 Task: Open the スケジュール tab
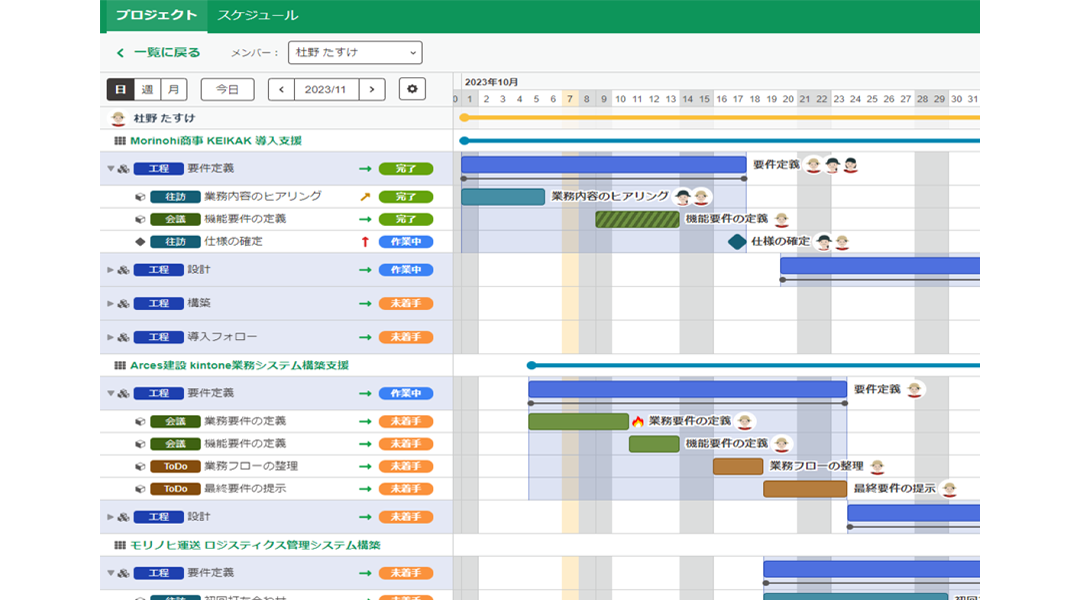(258, 15)
